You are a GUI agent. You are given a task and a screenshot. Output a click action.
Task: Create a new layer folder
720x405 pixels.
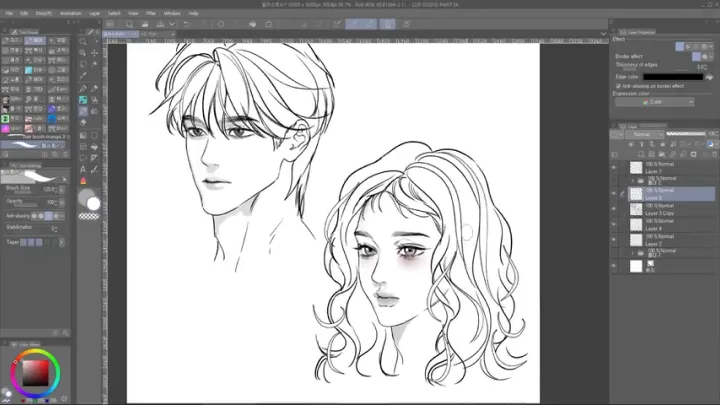click(x=662, y=154)
